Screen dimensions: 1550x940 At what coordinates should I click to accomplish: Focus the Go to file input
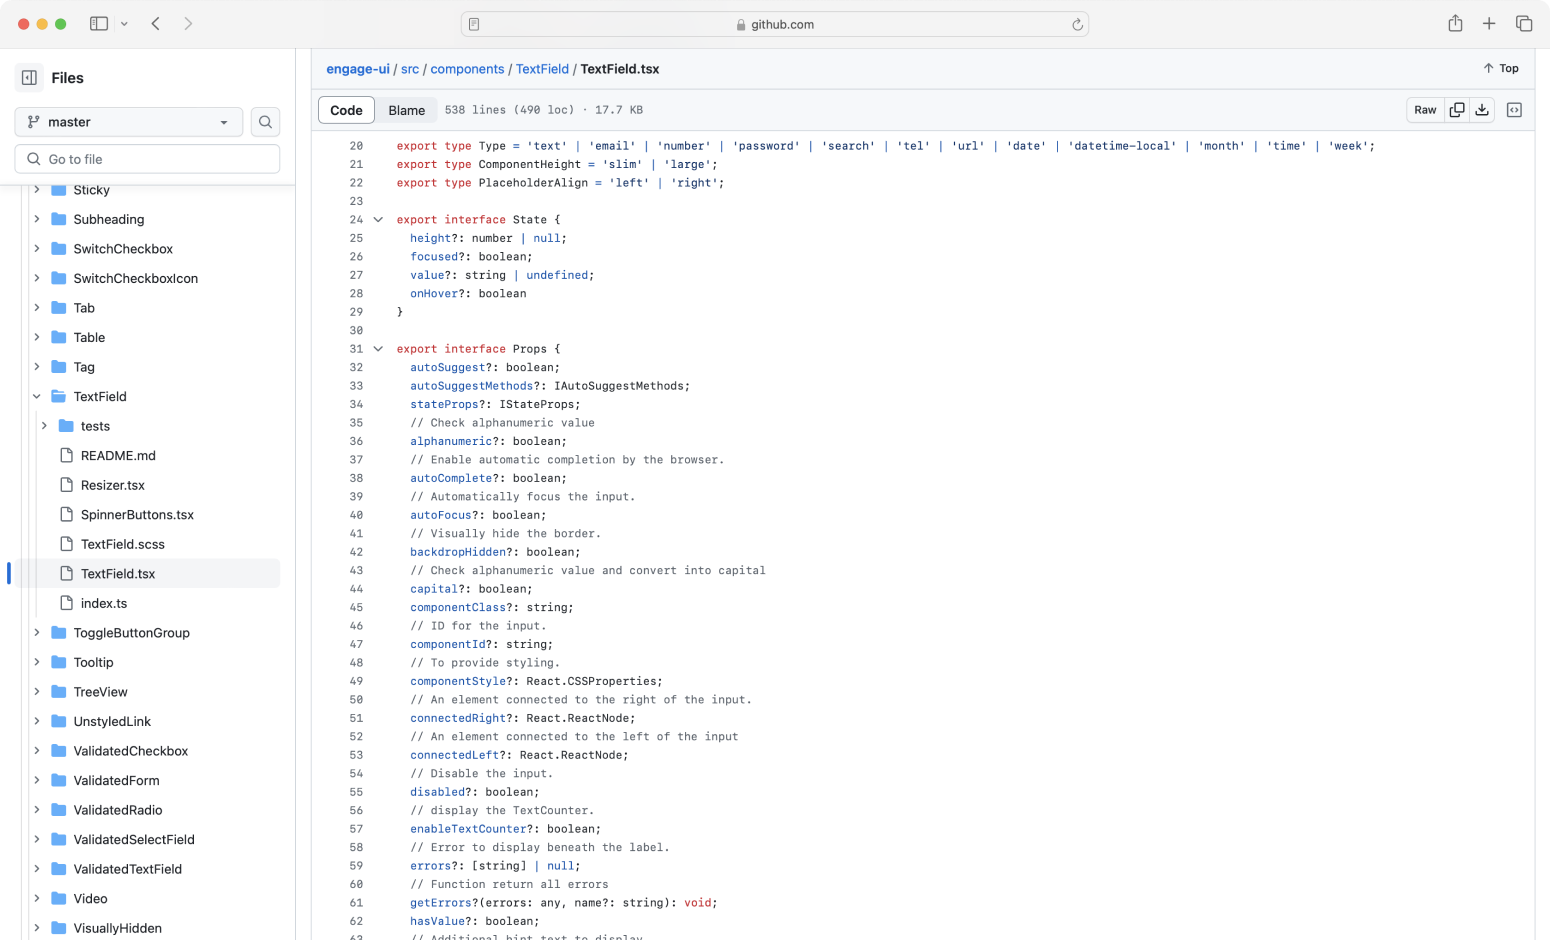tap(147, 159)
